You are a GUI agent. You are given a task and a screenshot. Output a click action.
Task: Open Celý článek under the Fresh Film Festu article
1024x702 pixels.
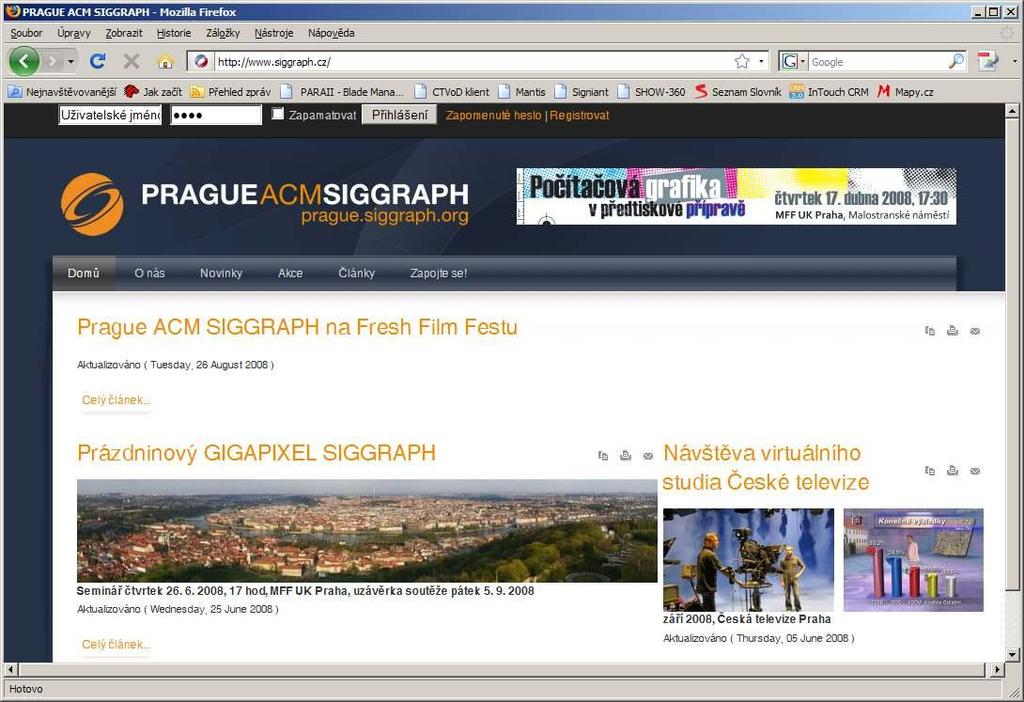pos(116,400)
